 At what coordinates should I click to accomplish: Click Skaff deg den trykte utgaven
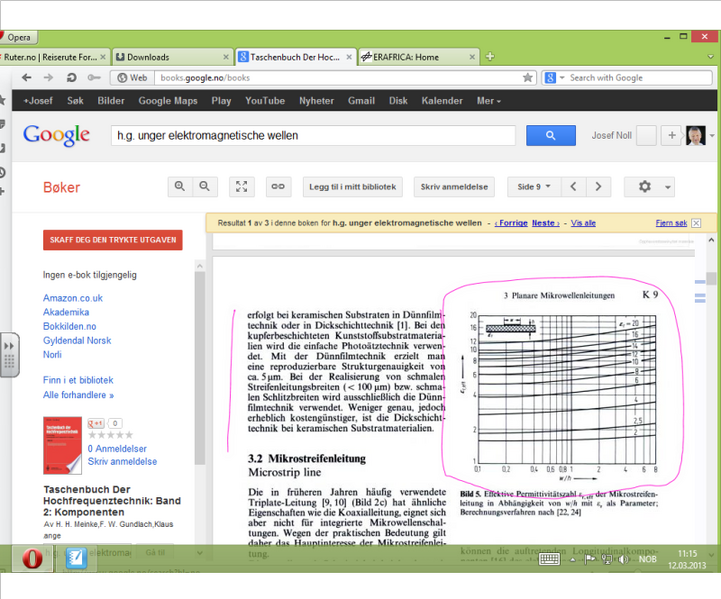(113, 240)
